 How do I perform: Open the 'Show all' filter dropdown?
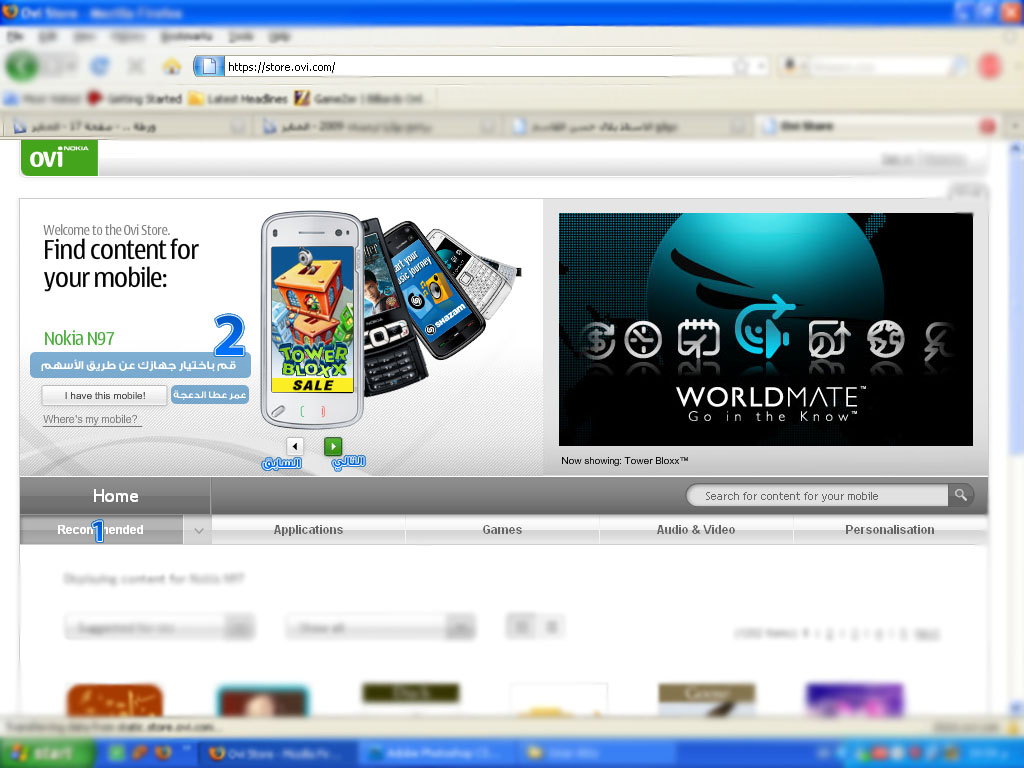[x=381, y=628]
